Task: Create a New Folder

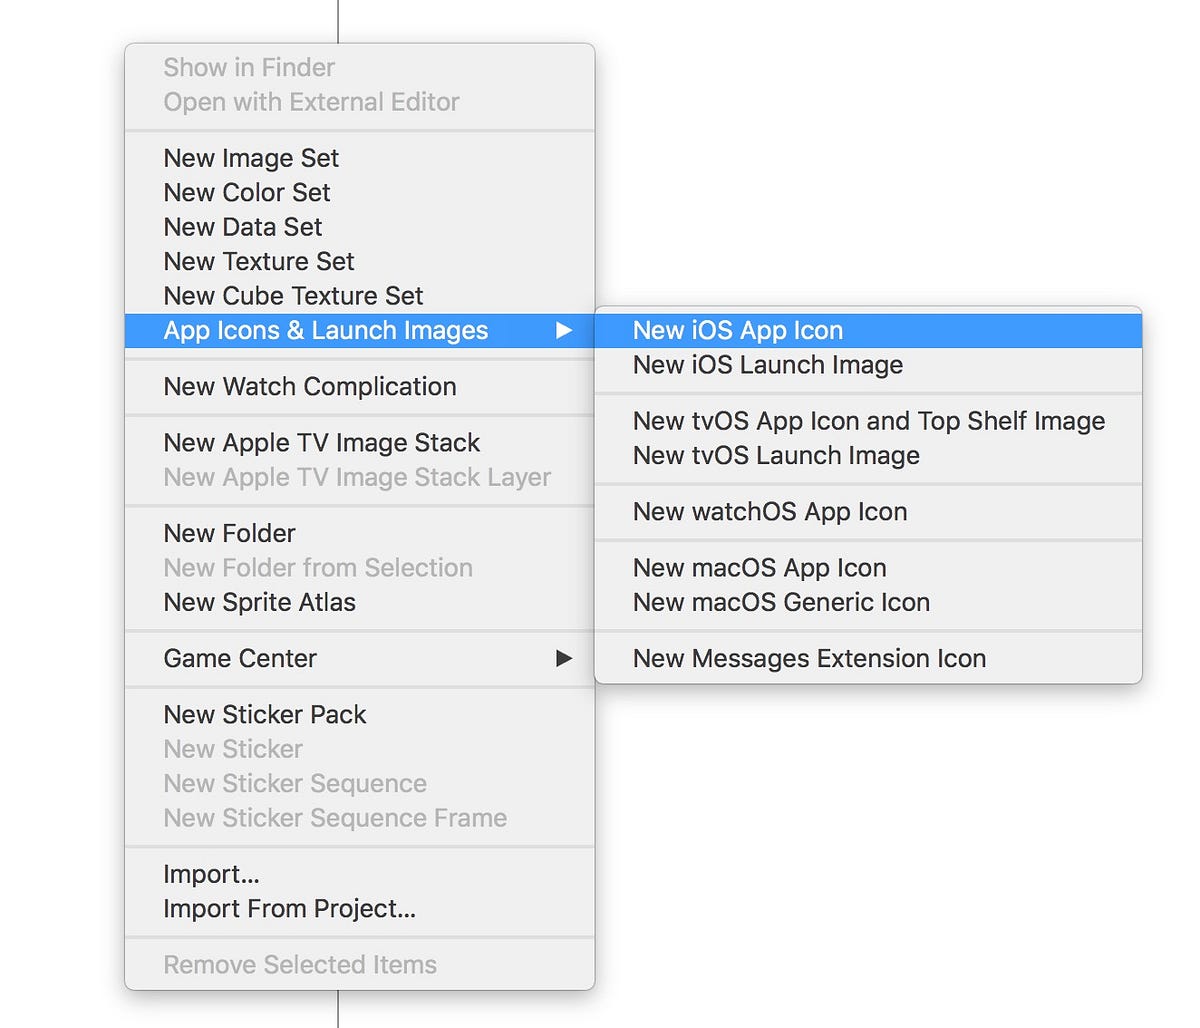Action: (x=229, y=533)
